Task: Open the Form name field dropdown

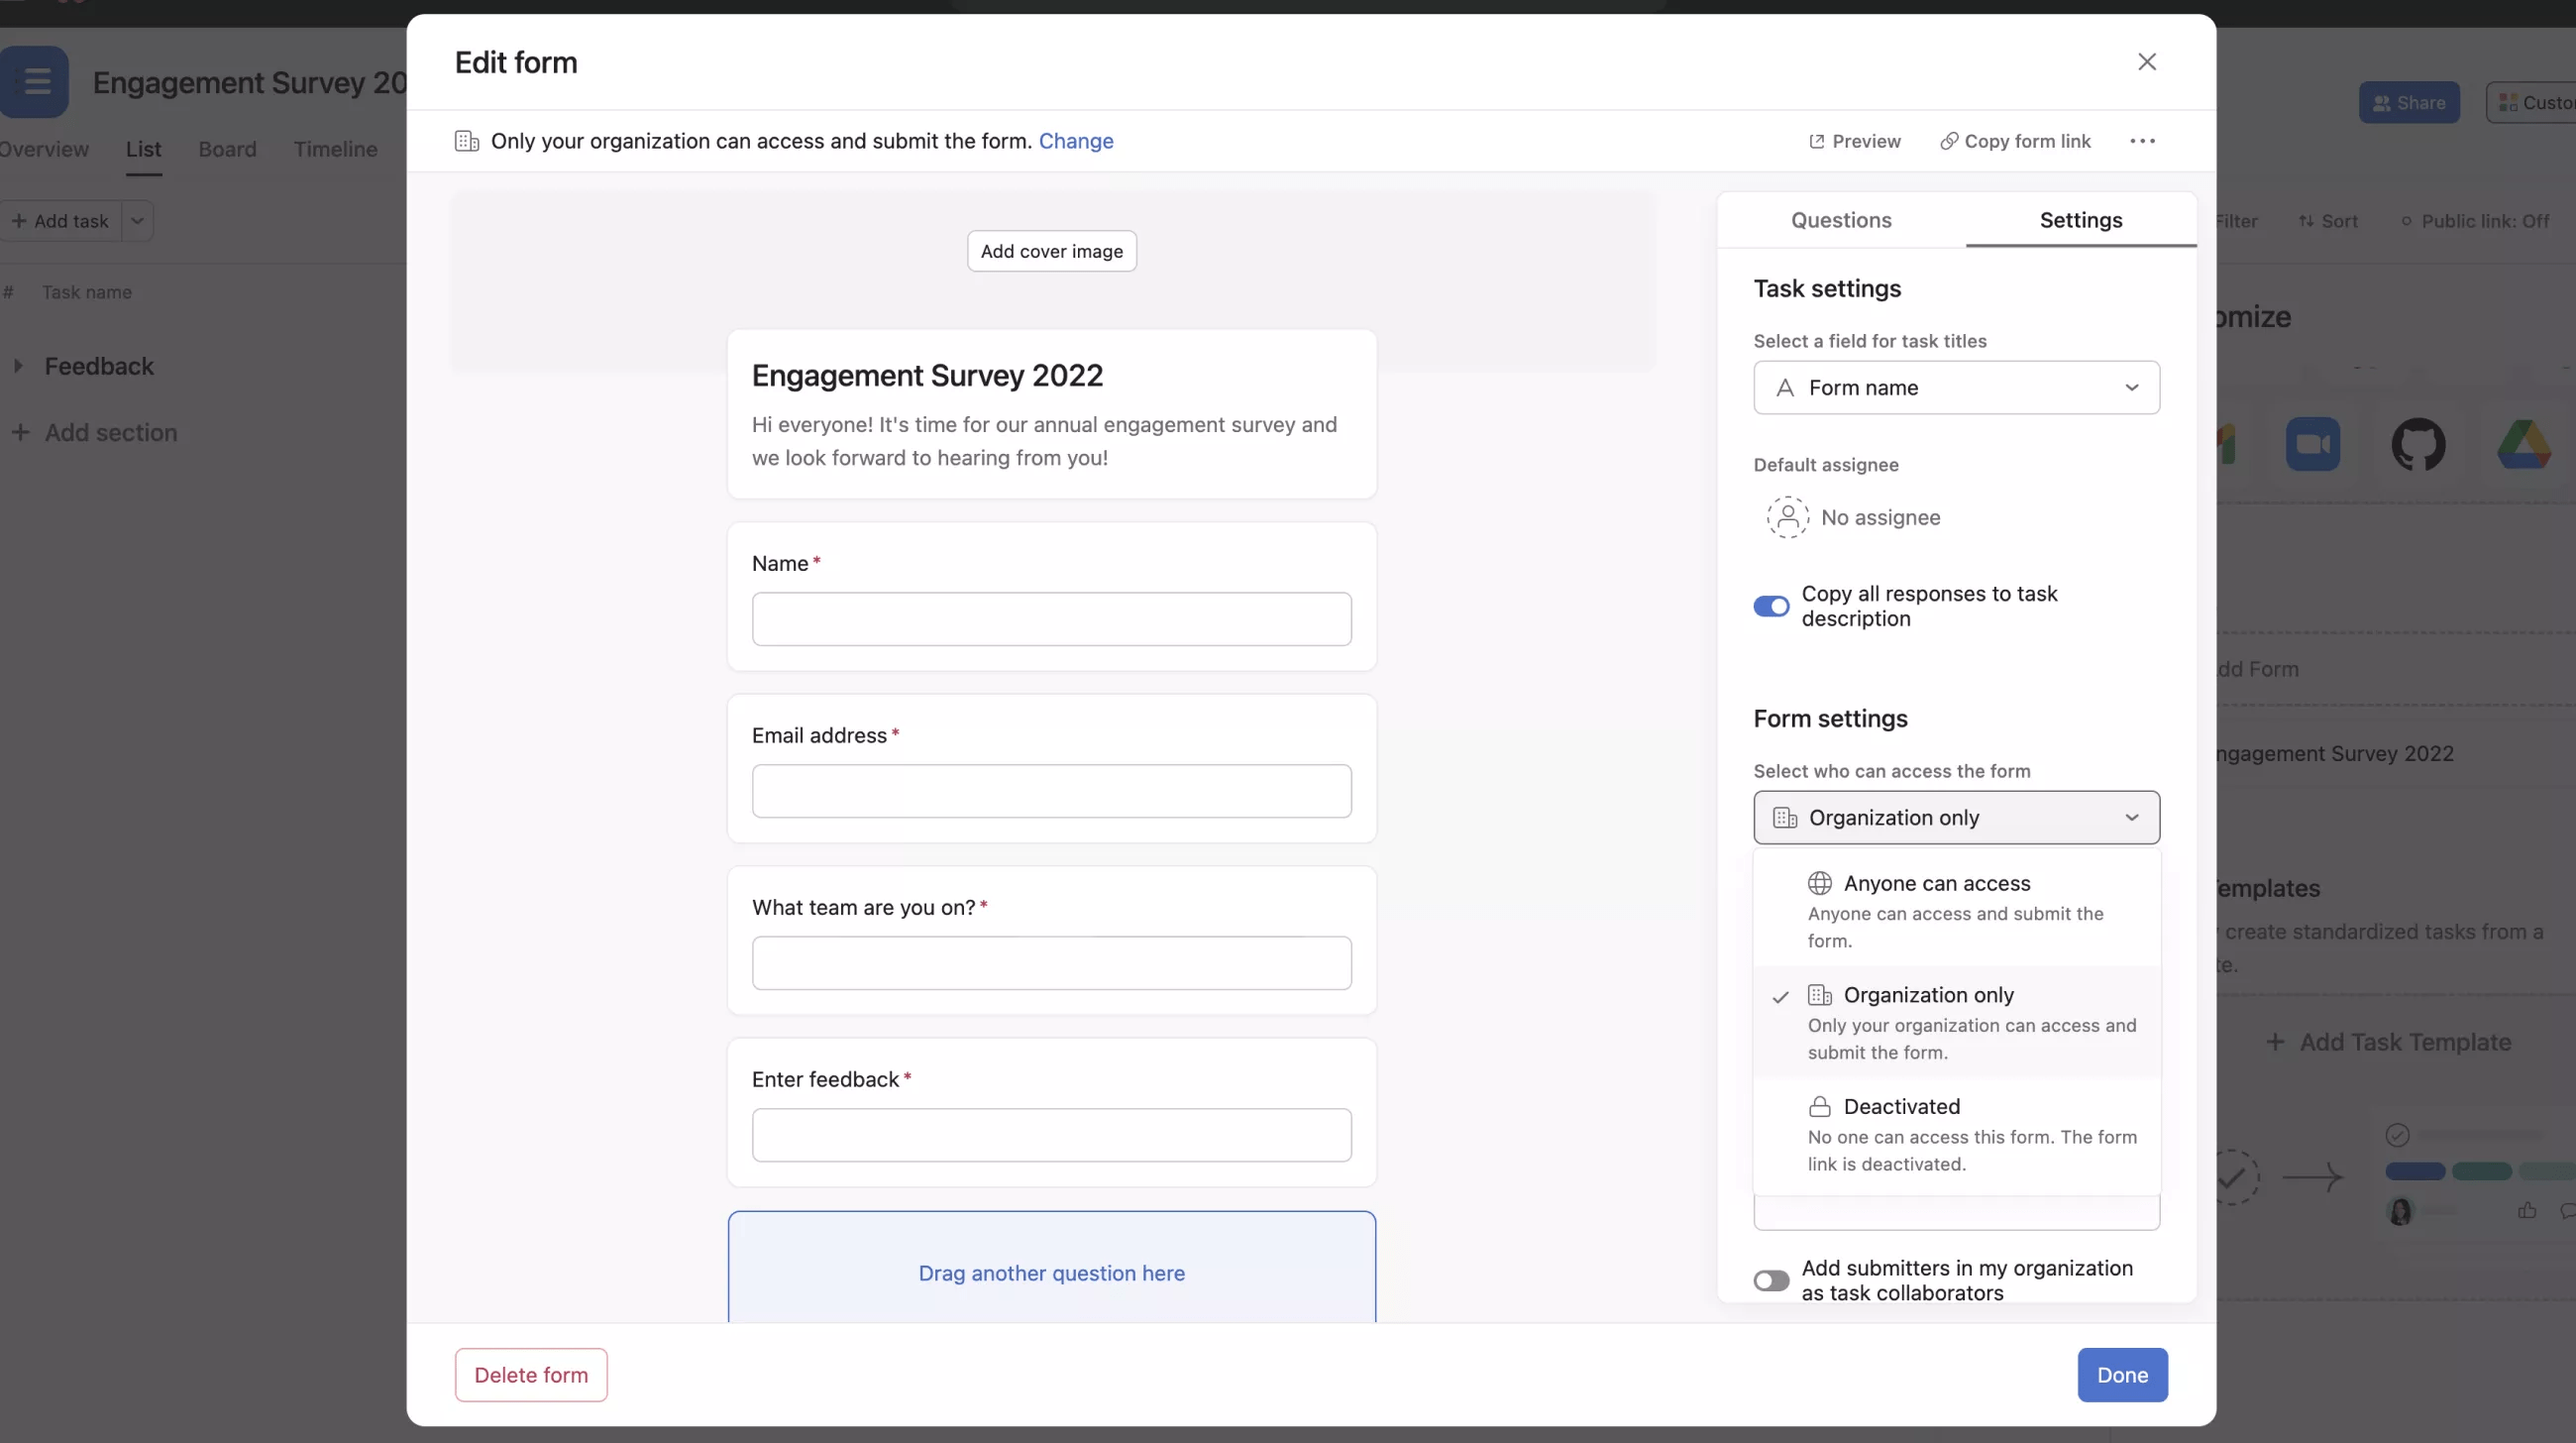Action: point(1956,387)
